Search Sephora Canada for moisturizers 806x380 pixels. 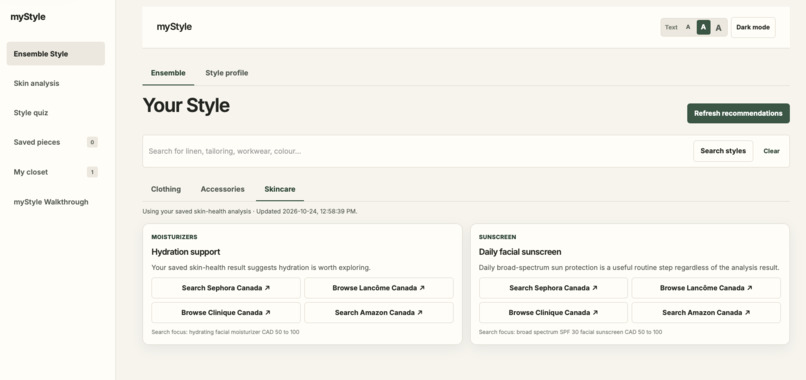coord(226,288)
